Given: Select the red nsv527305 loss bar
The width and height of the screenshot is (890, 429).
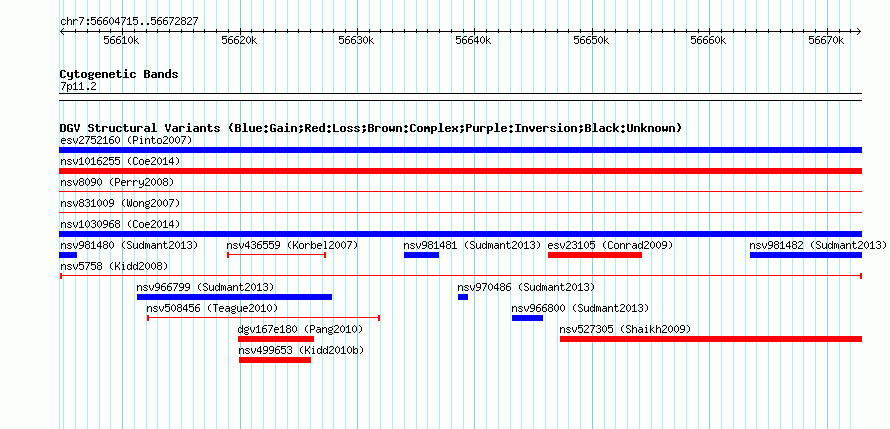Looking at the screenshot, I should 711,339.
